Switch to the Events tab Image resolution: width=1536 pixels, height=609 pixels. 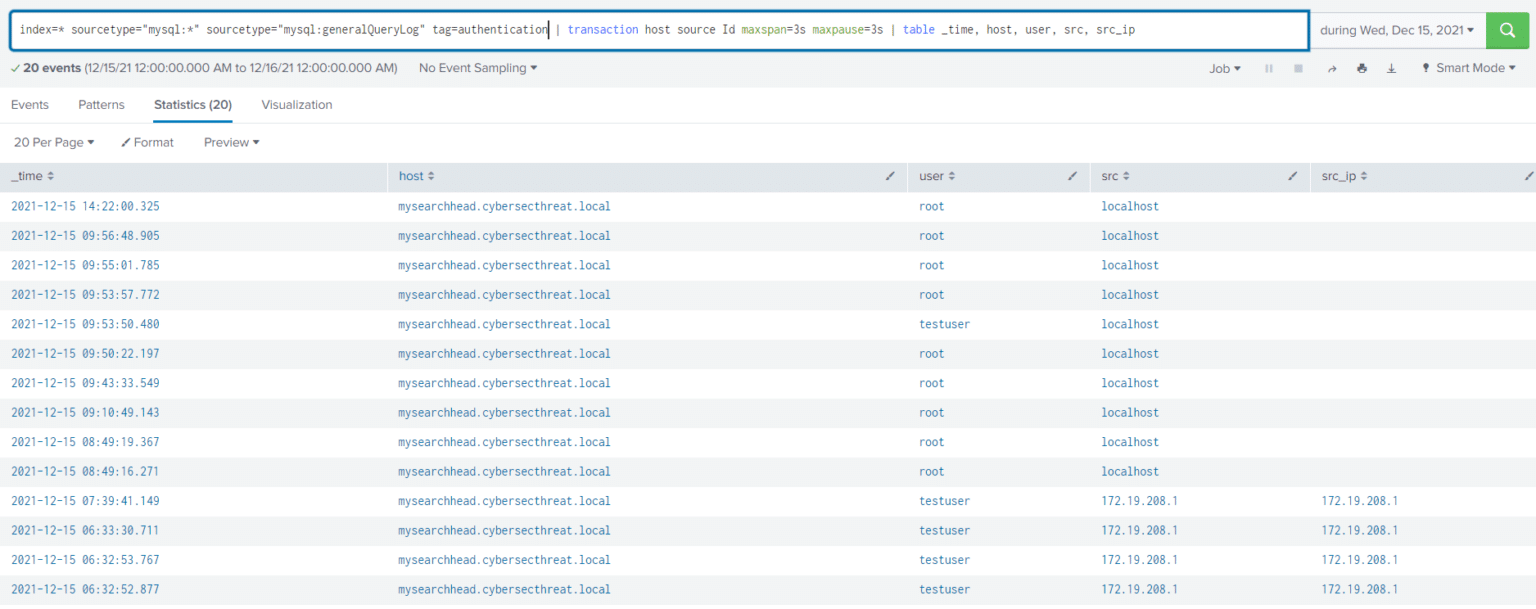(x=30, y=105)
